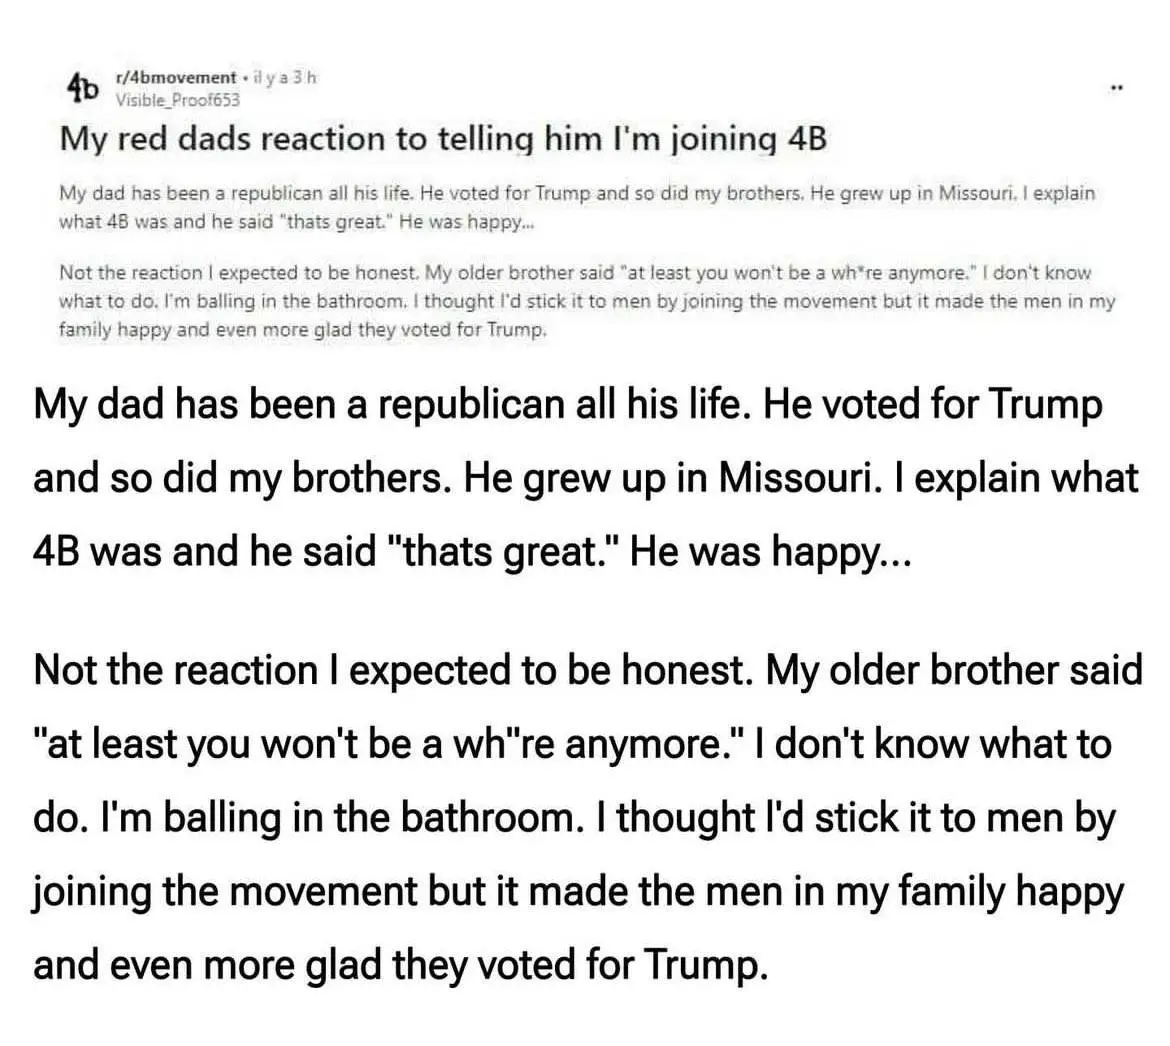Click the small paragraph starting "Not the reaction"

(x=586, y=300)
